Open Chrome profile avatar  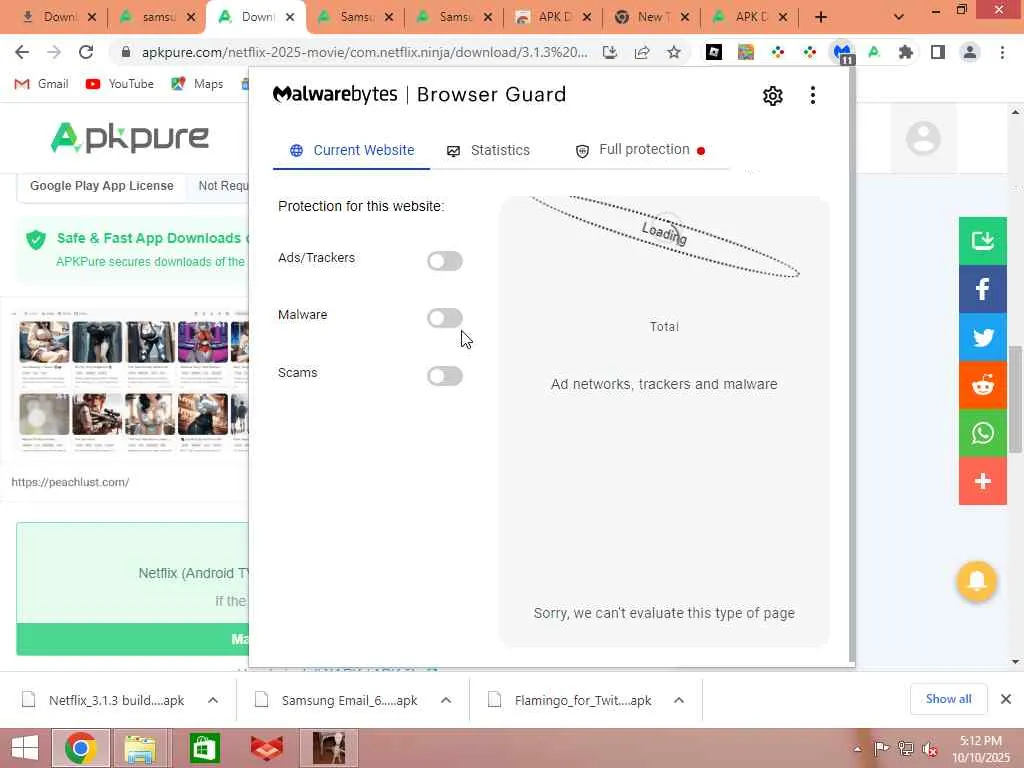[x=970, y=52]
